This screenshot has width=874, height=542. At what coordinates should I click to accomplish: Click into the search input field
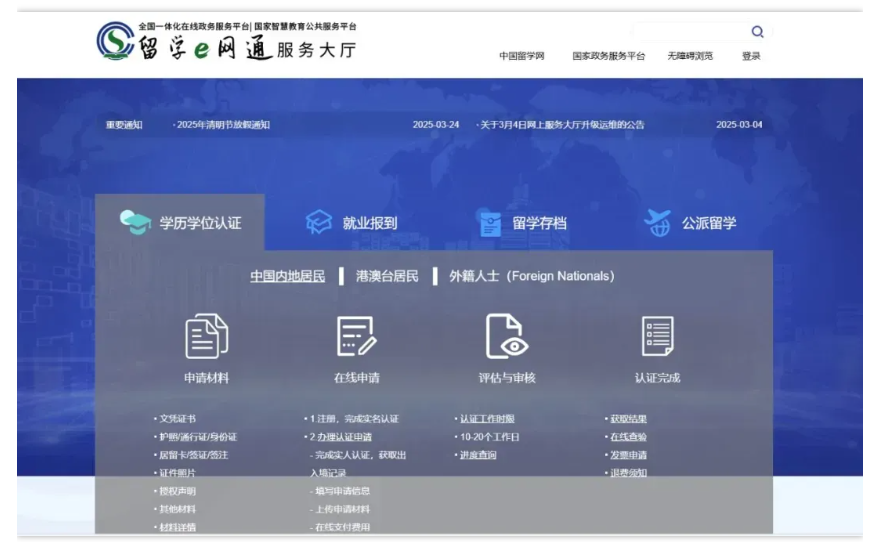coord(690,32)
